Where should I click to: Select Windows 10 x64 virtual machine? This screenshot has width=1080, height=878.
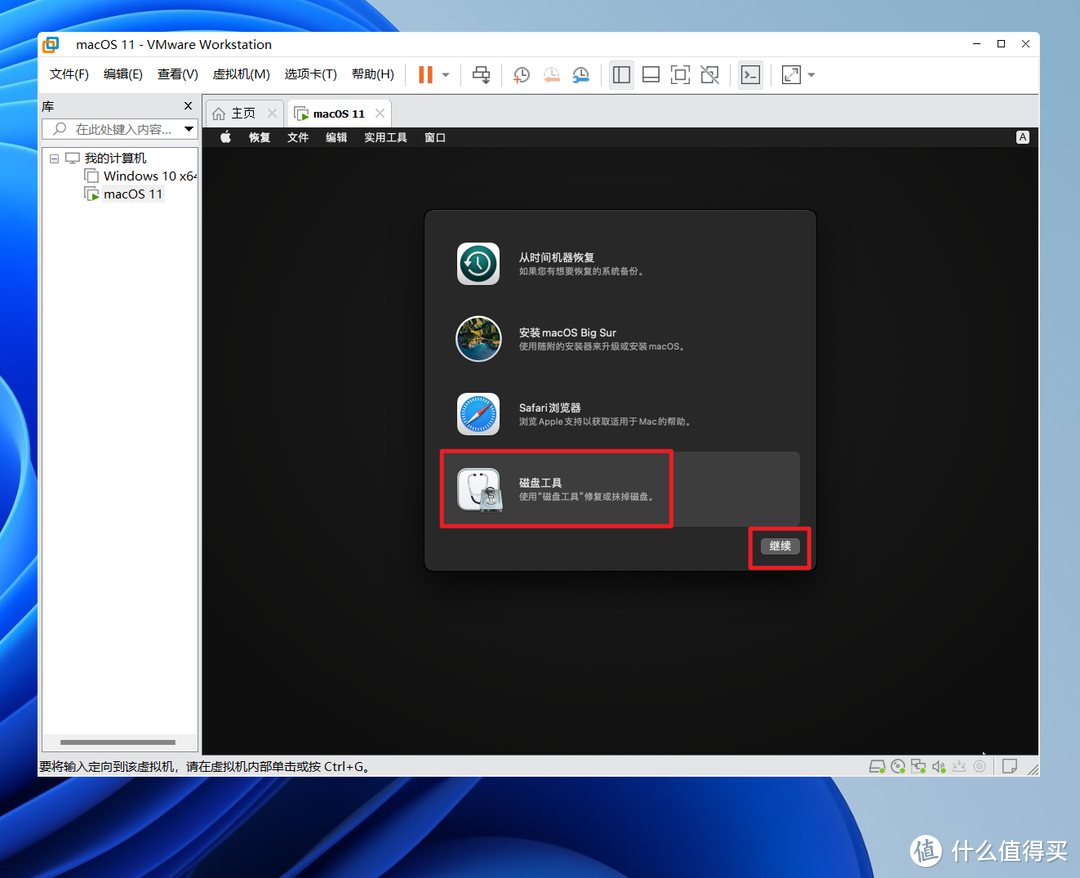149,176
